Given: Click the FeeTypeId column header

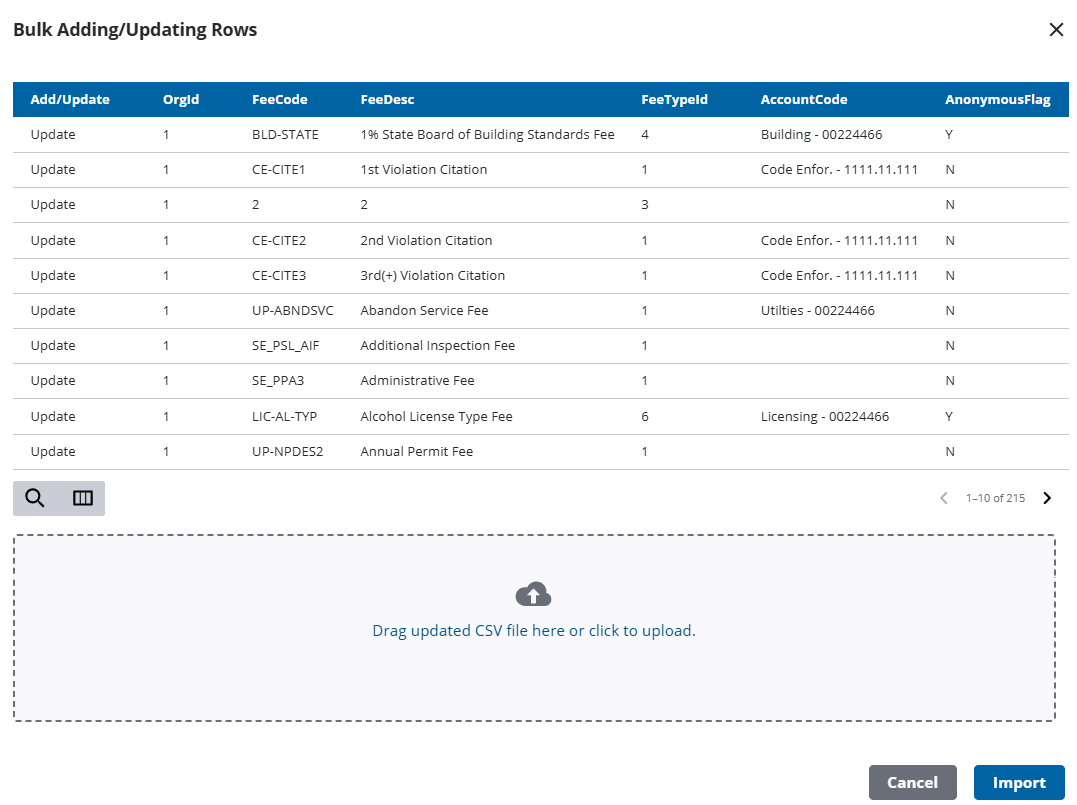Looking at the screenshot, I should coord(674,100).
